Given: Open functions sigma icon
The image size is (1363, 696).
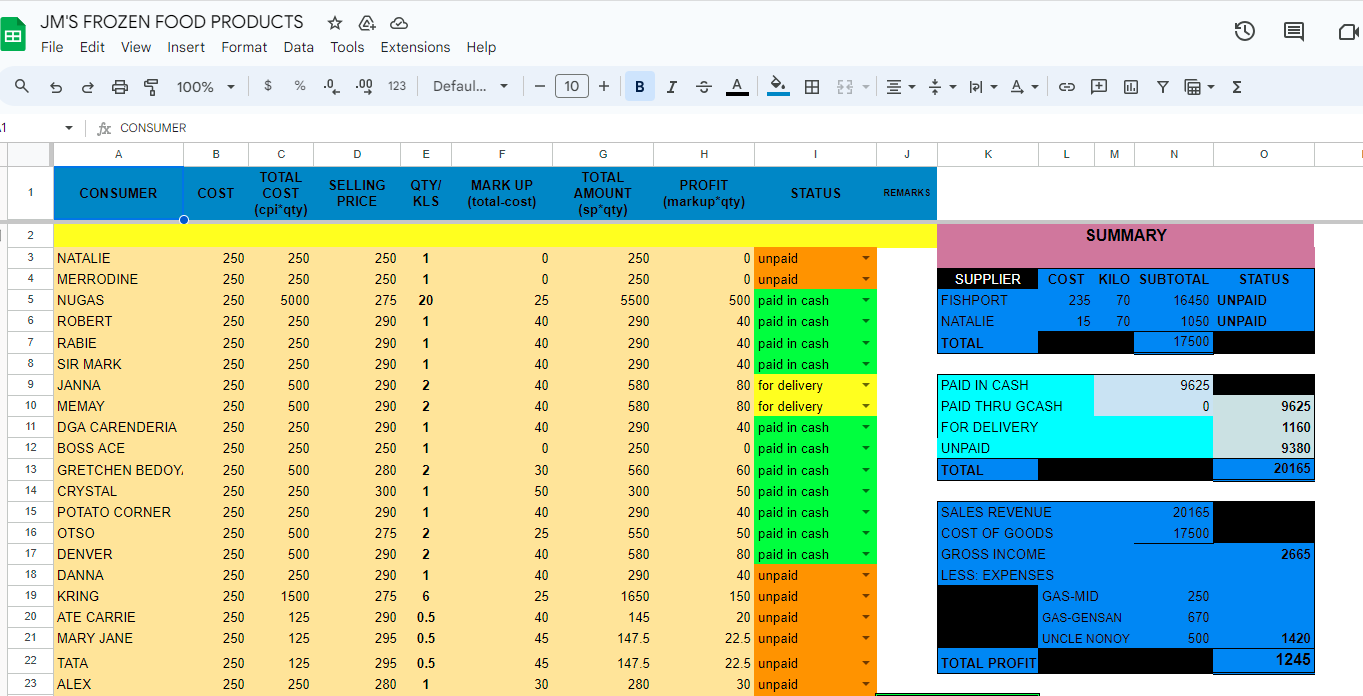Looking at the screenshot, I should pyautogui.click(x=1237, y=87).
